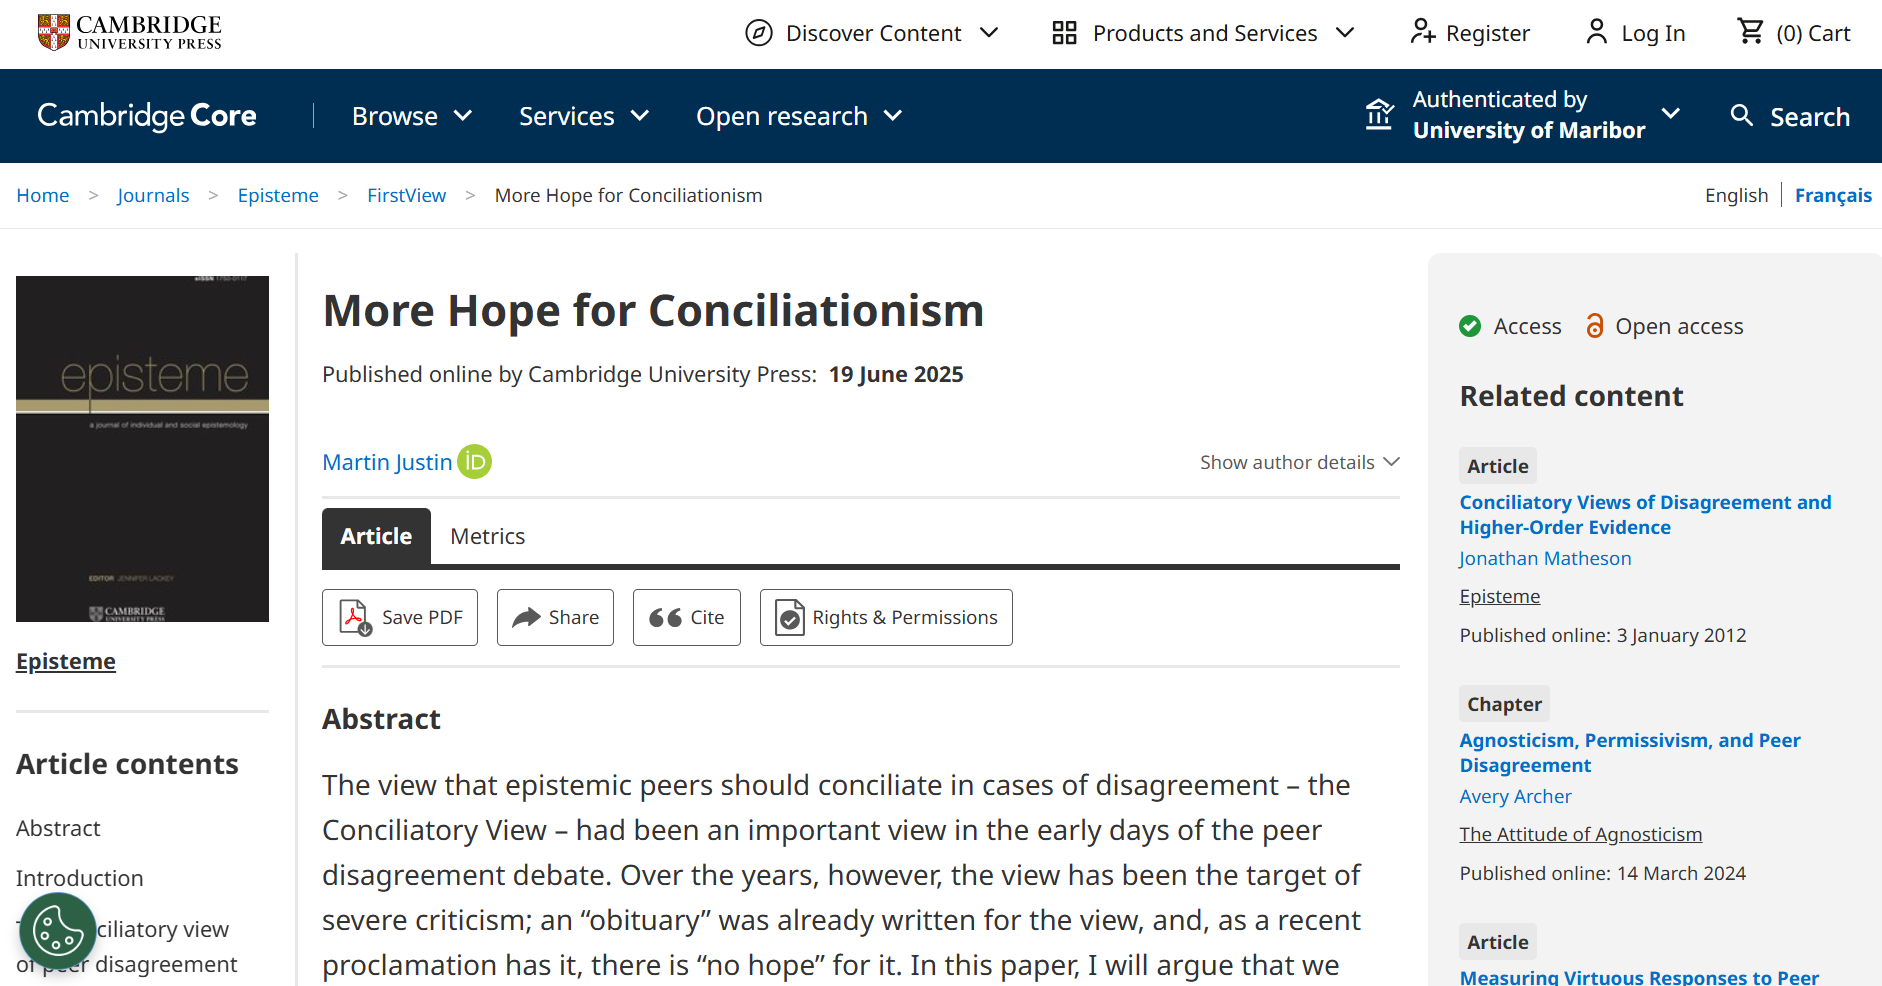Screen dimensions: 1882x986
Task: Expand the Discover Content menu
Action: point(872,33)
